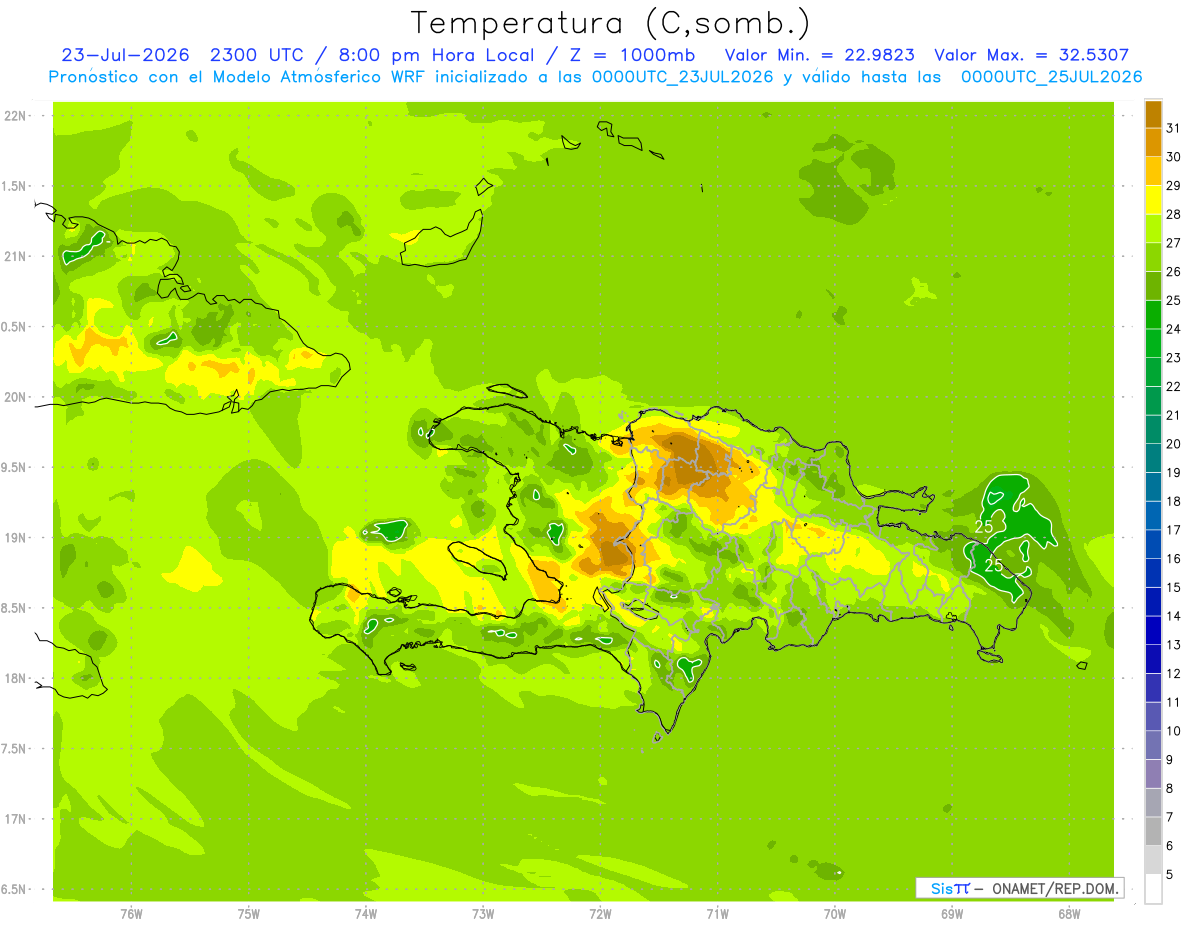Click the '76W' longitude label

point(131,913)
